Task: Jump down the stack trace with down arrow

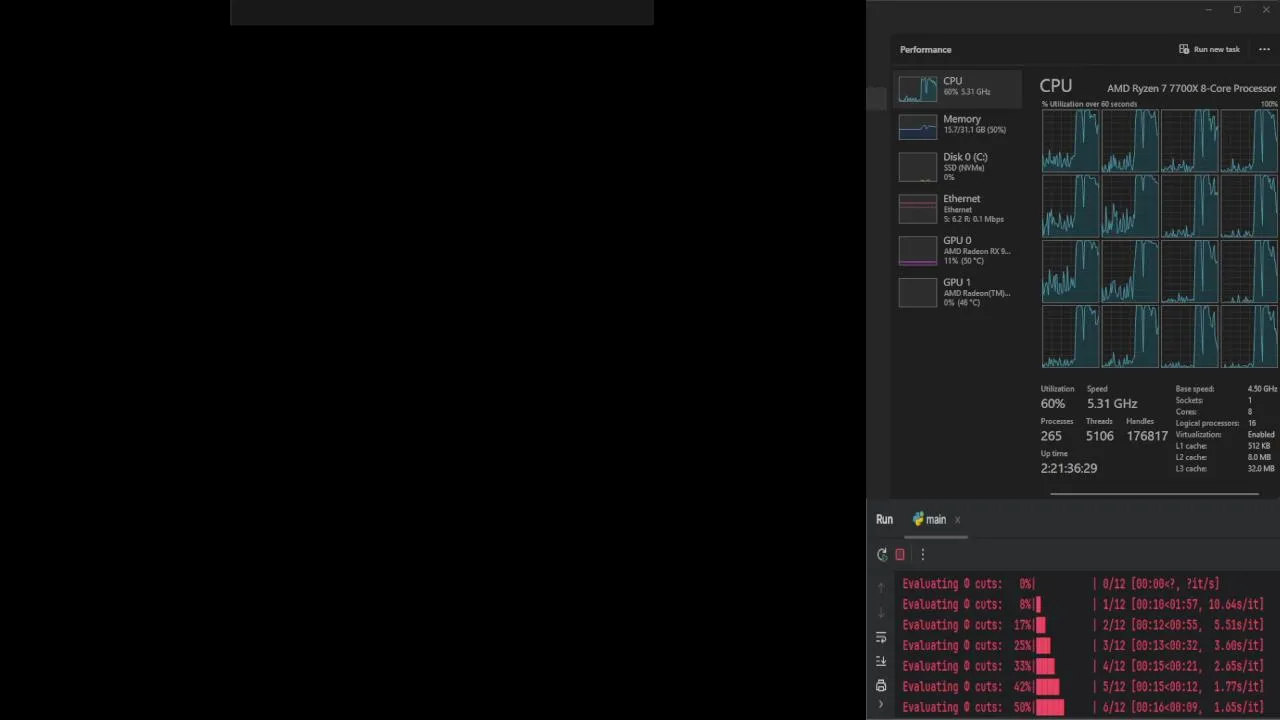Action: pos(881,612)
